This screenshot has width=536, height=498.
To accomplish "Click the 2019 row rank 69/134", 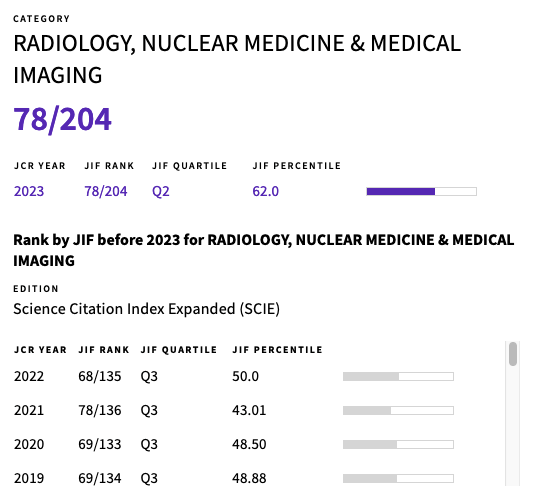I will click(x=100, y=479).
